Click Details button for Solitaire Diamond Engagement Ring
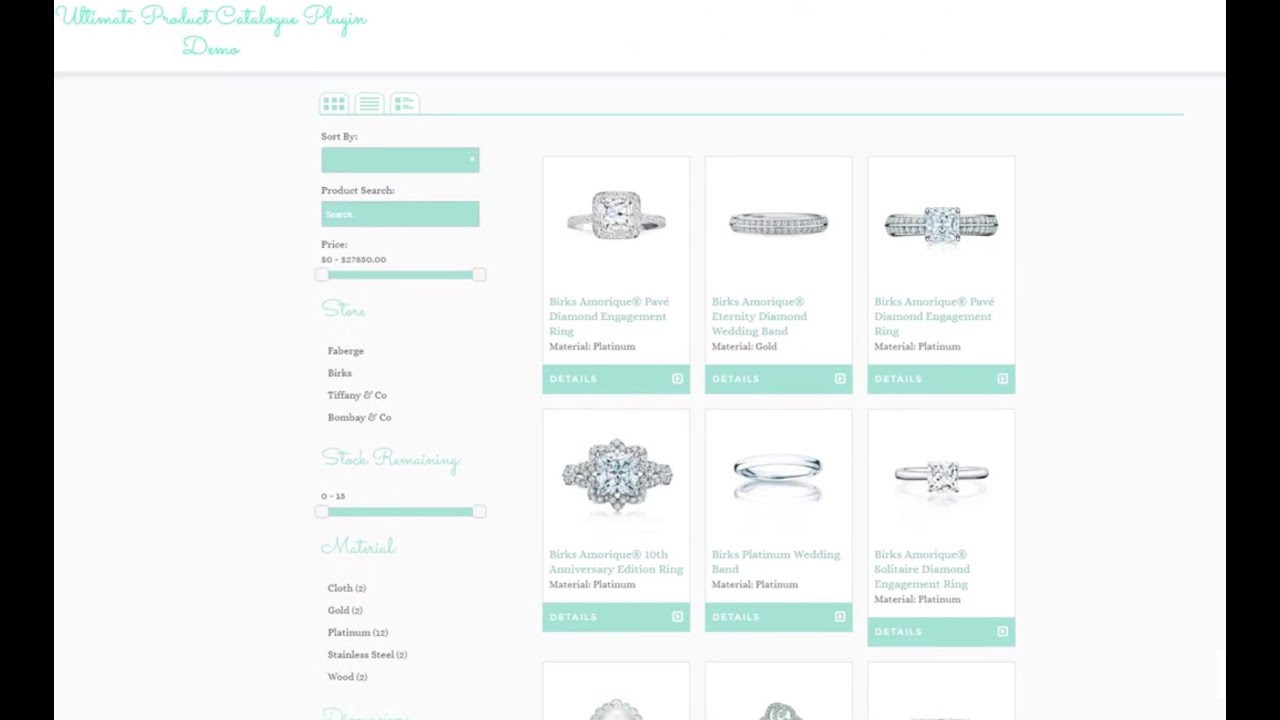The height and width of the screenshot is (720, 1280). (x=941, y=632)
